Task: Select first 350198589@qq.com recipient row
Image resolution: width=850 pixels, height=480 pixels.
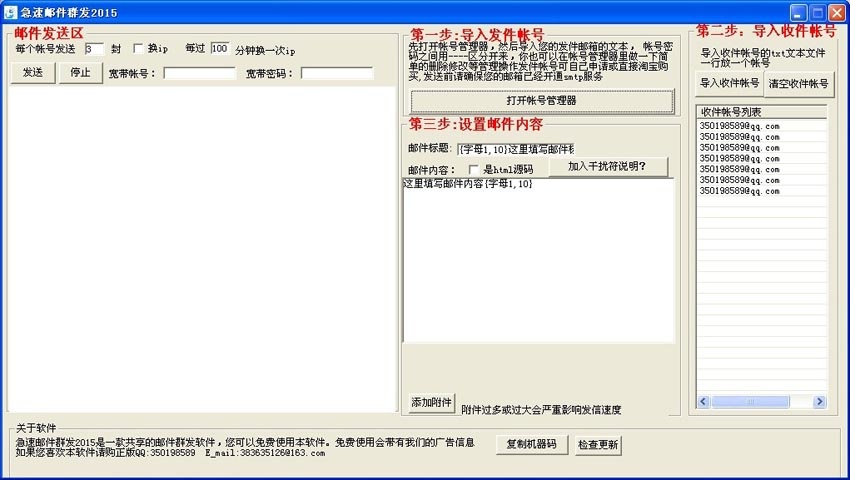Action: pos(761,126)
